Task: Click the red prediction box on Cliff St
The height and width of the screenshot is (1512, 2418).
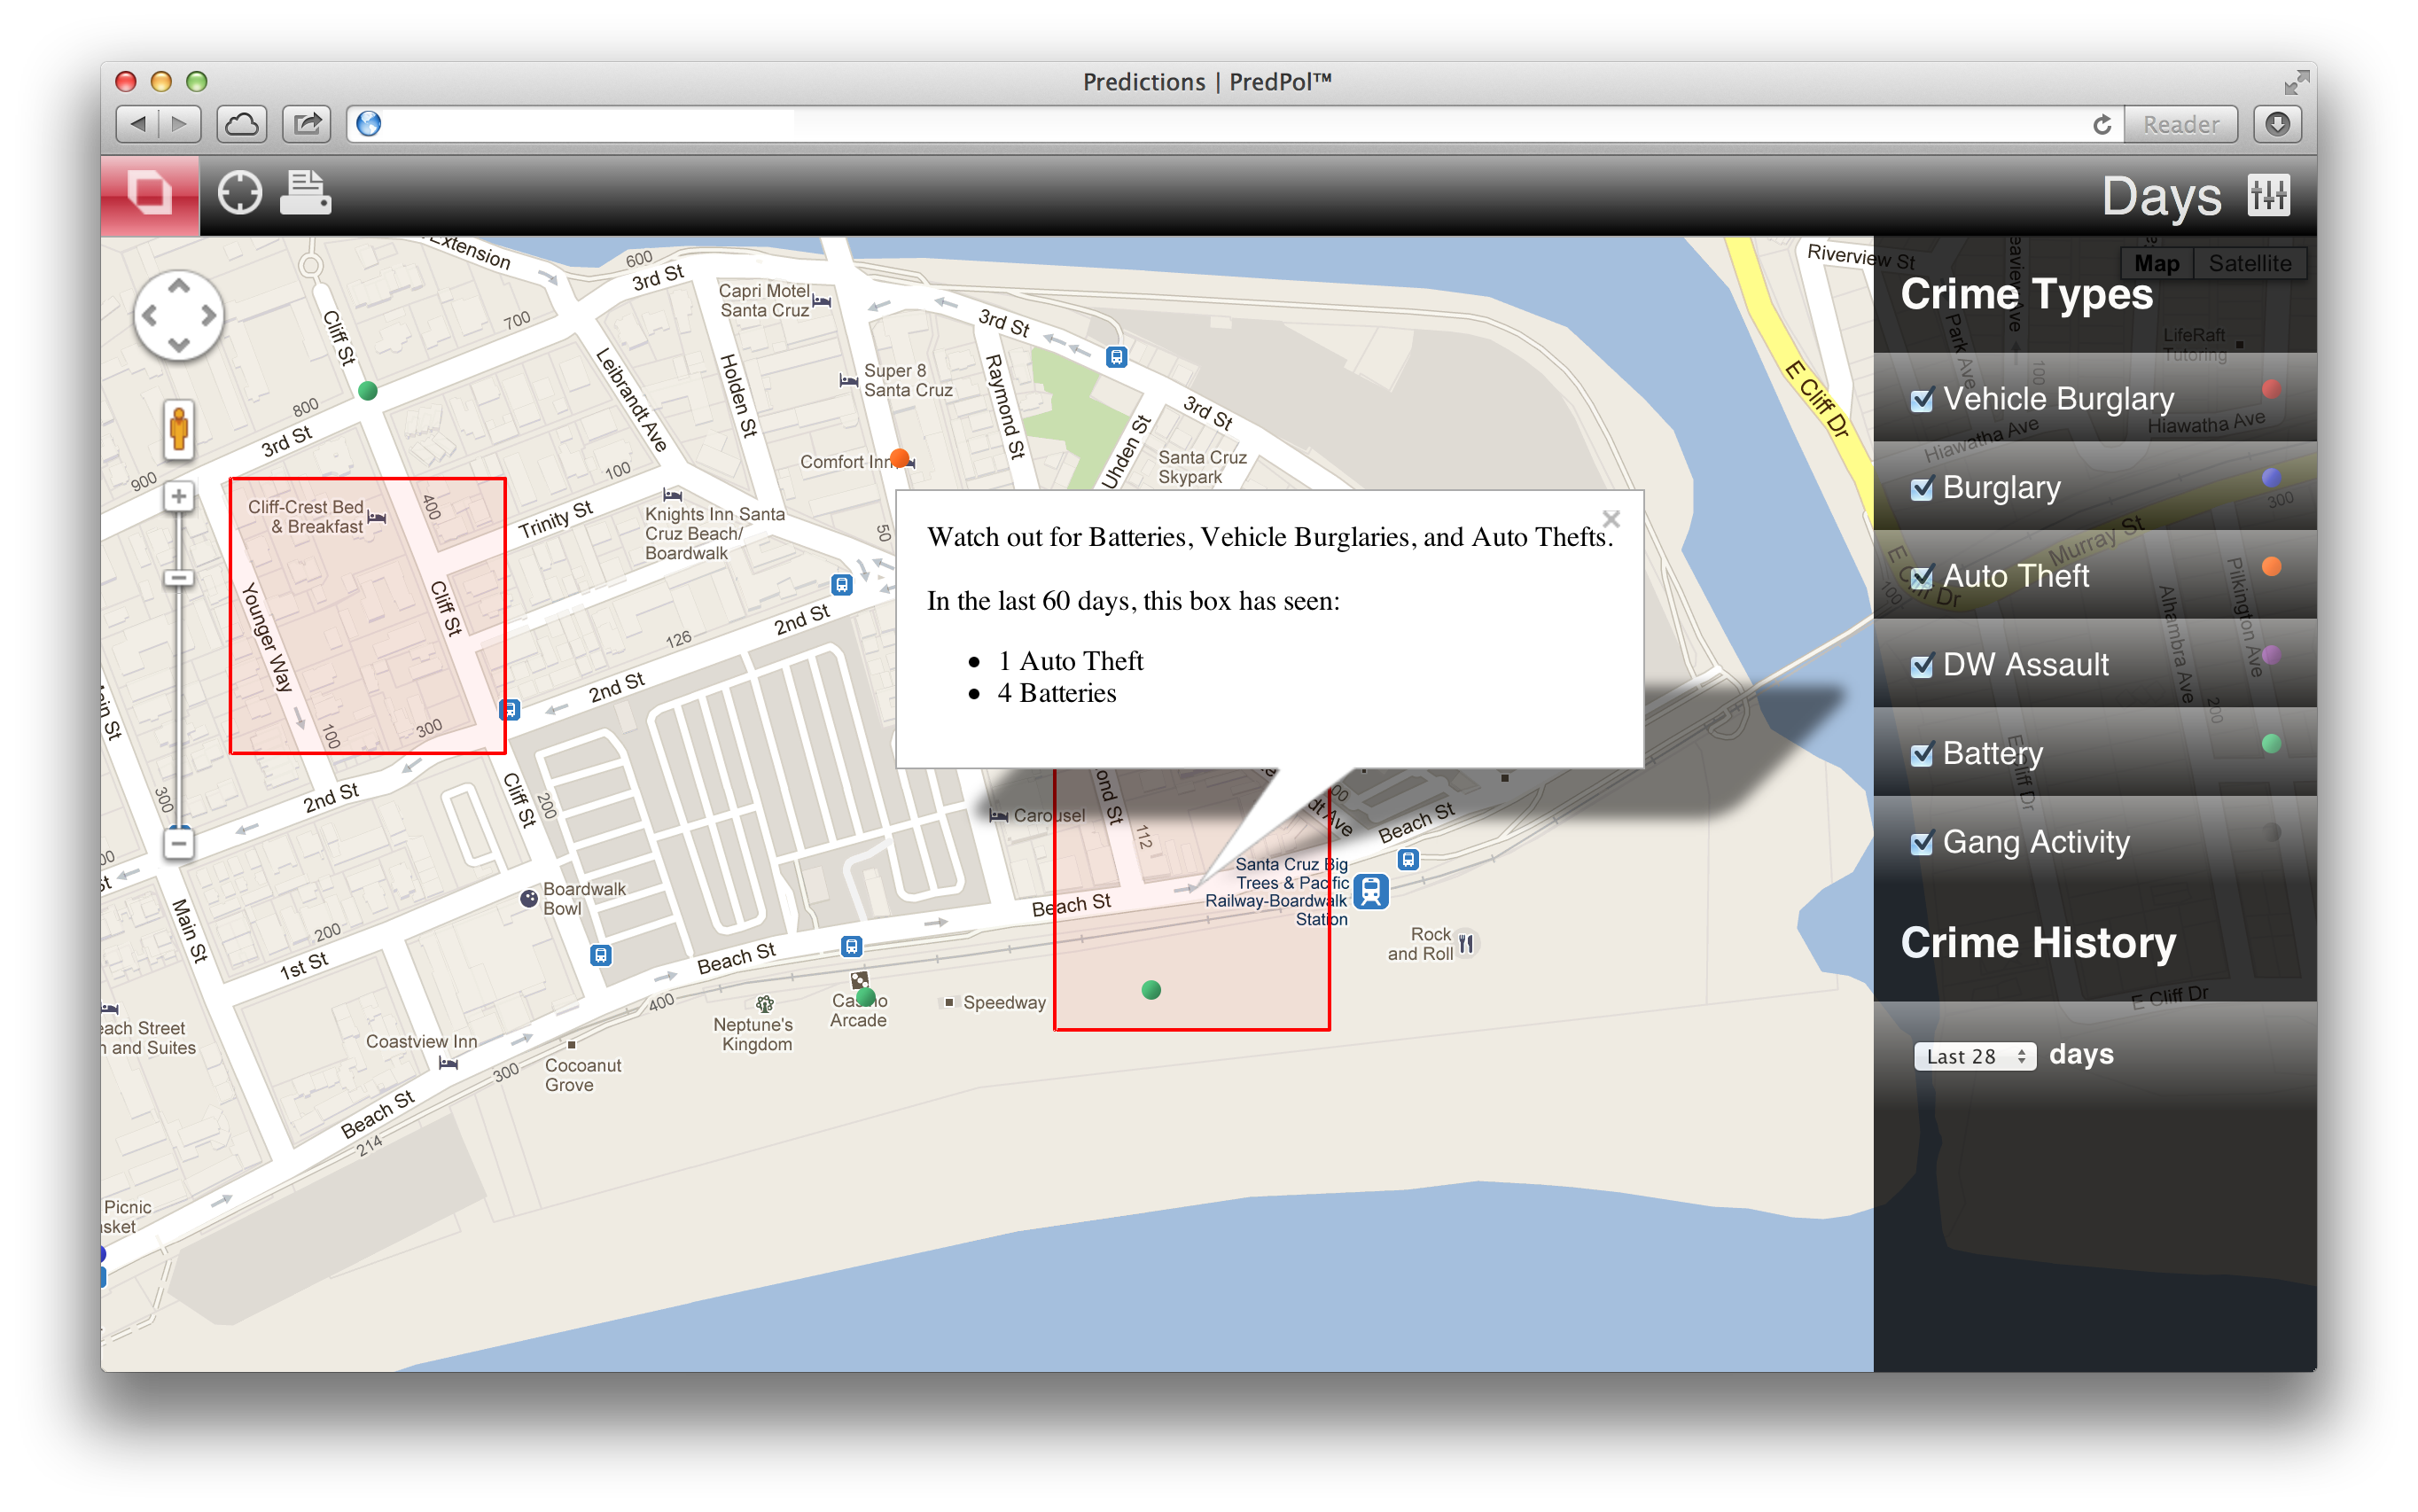Action: point(368,616)
